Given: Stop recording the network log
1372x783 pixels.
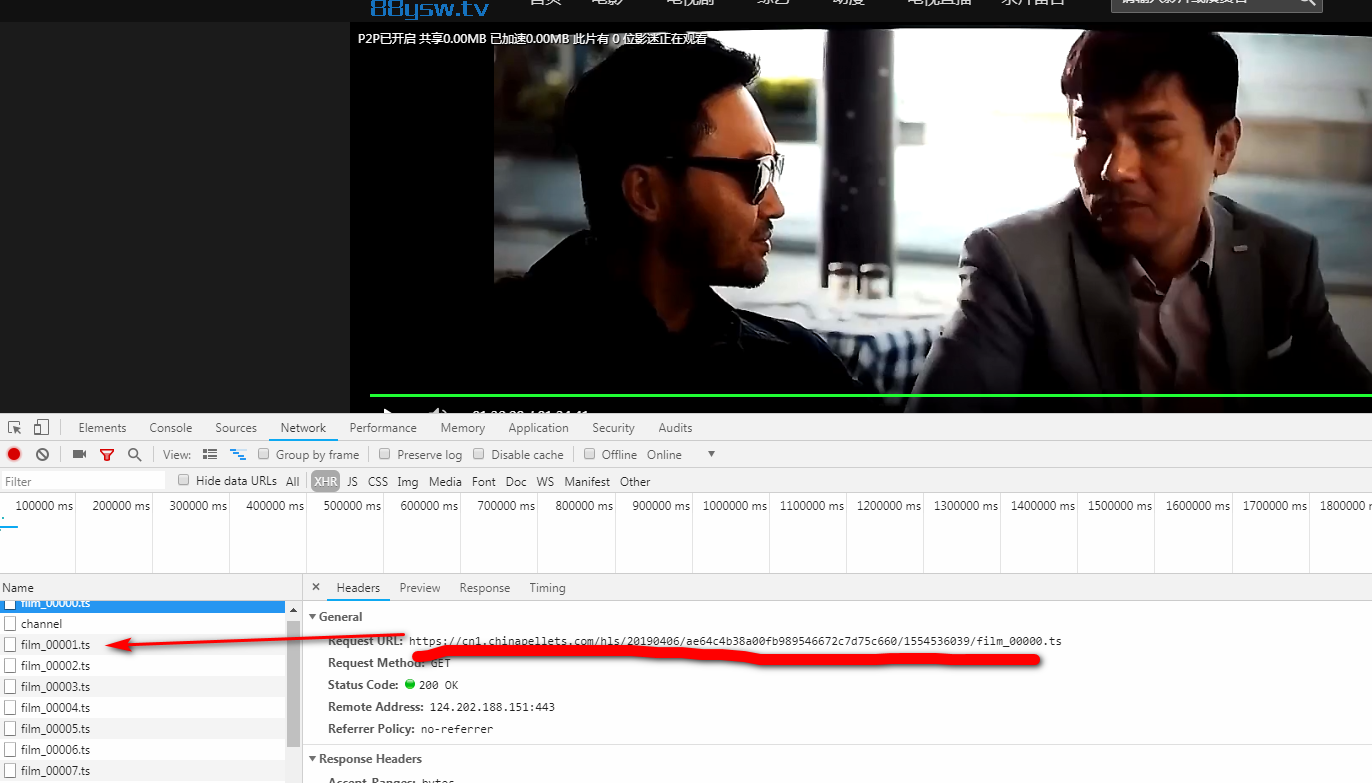Looking at the screenshot, I should (x=14, y=454).
